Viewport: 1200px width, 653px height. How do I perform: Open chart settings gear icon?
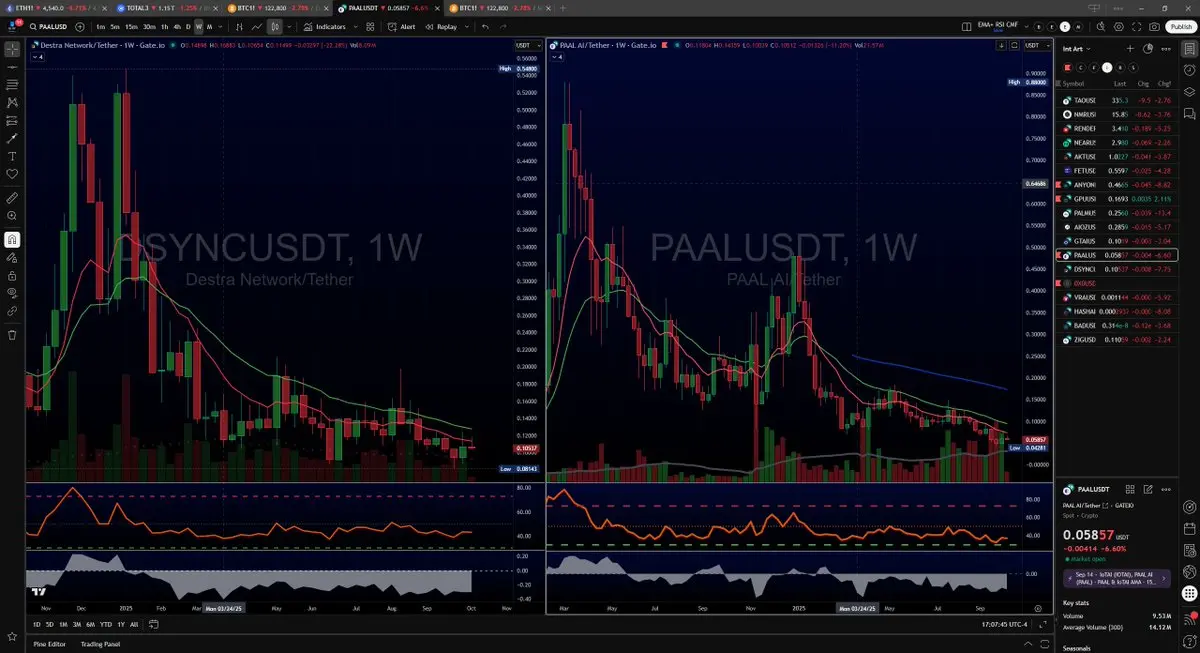tap(1119, 26)
